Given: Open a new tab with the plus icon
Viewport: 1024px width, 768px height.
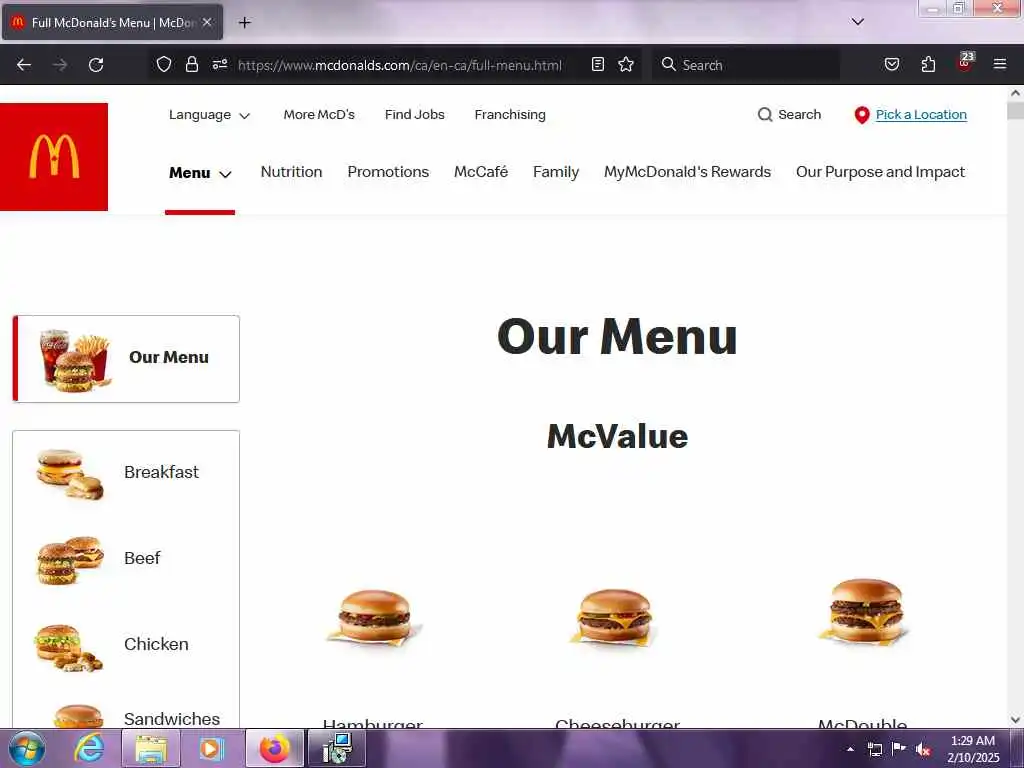Looking at the screenshot, I should [245, 23].
